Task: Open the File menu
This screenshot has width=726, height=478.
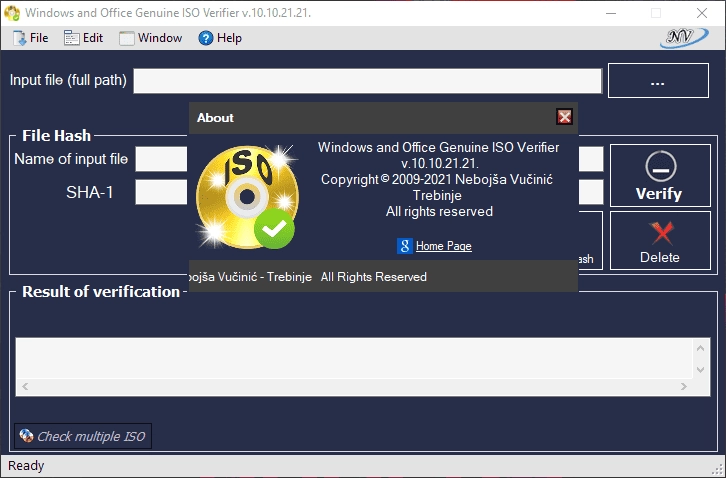Action: [x=31, y=38]
